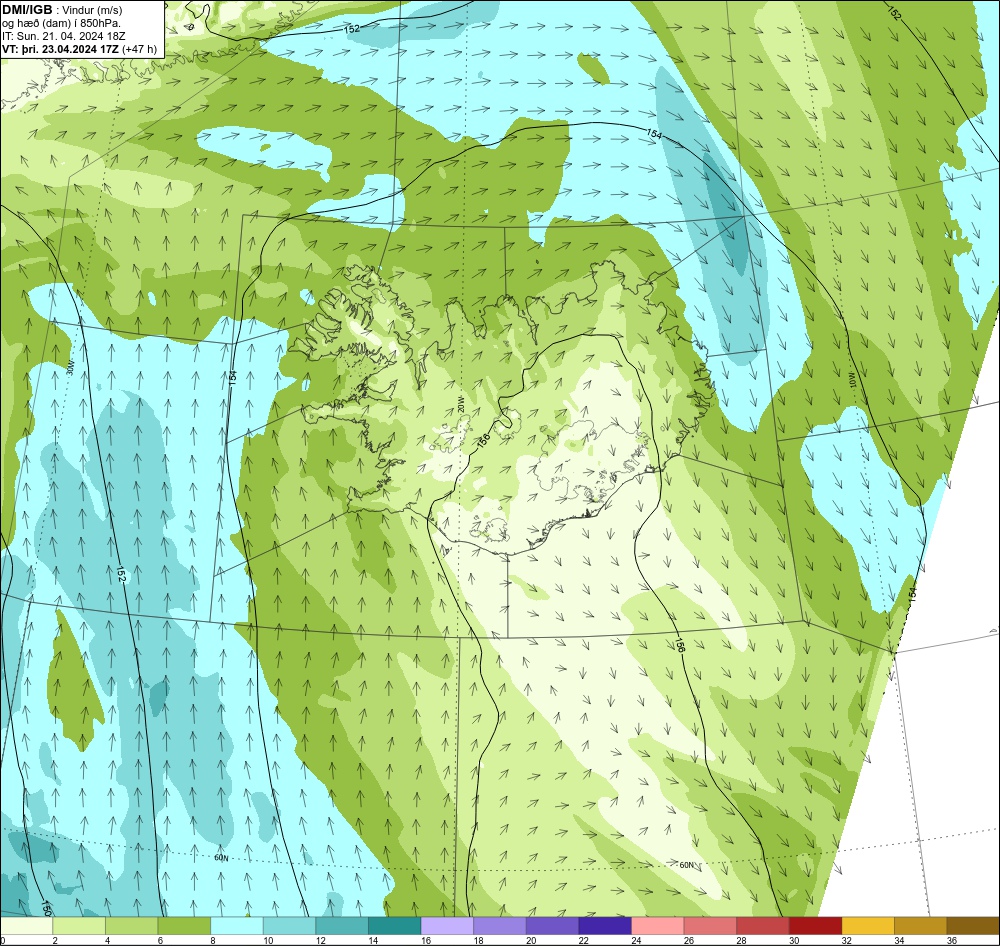Click the light teal 10–12 m/s legend swatch
Viewport: 1000px width, 946px height.
coord(290,926)
